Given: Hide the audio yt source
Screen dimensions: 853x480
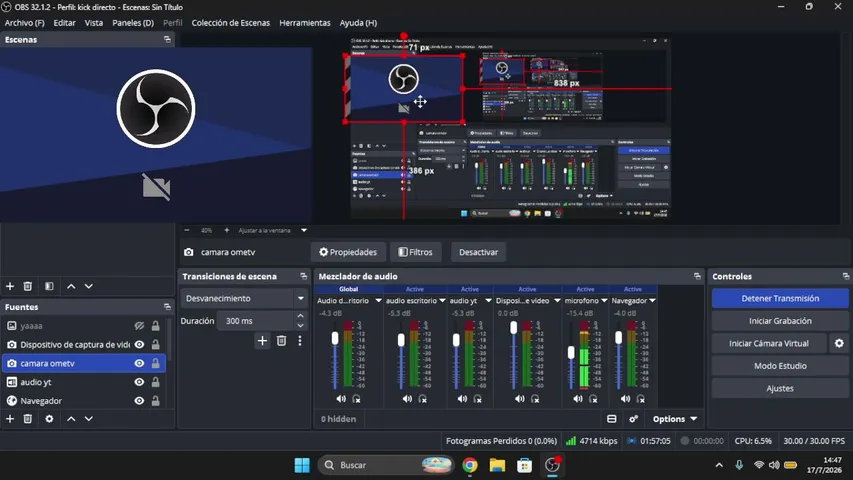Looking at the screenshot, I should [139, 382].
